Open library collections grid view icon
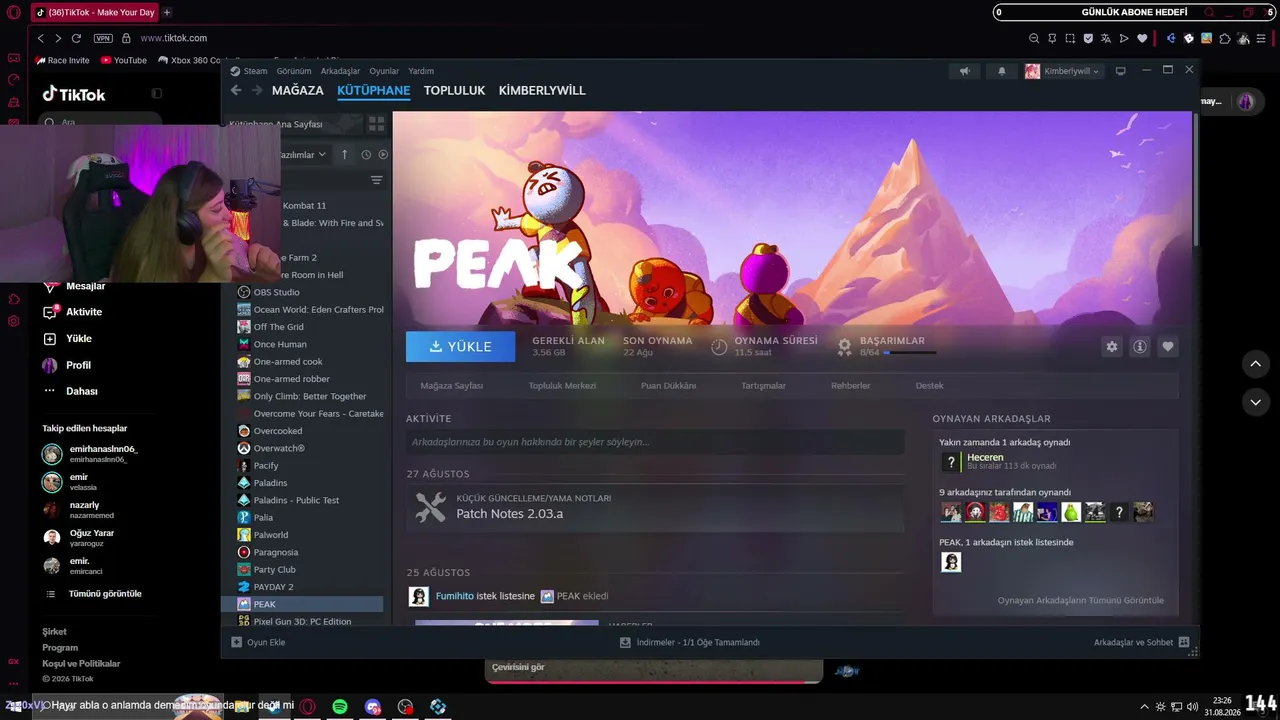 pyautogui.click(x=376, y=124)
